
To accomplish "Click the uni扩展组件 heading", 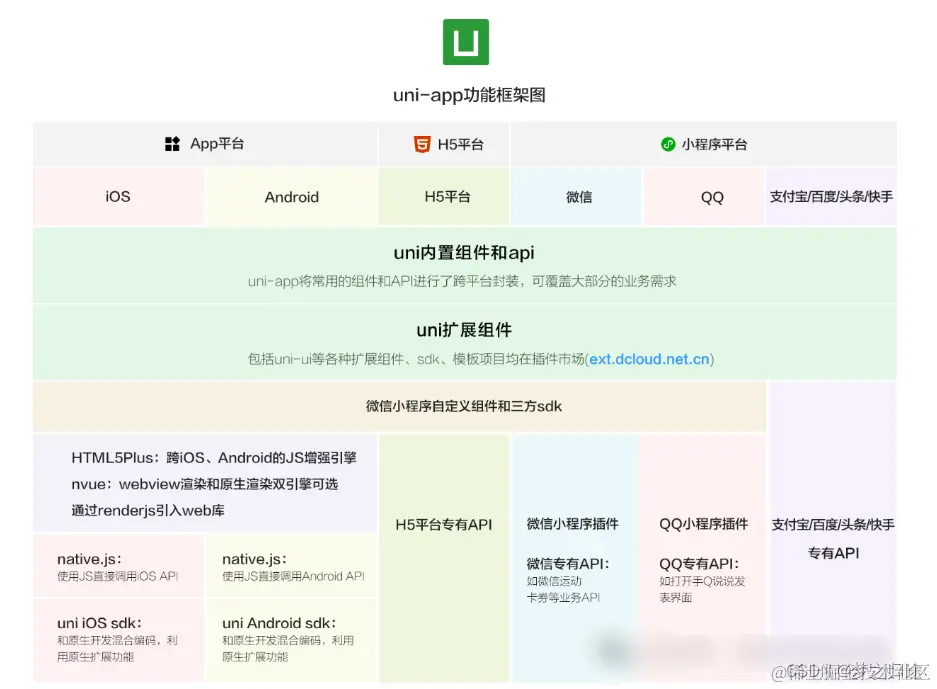I will (464, 330).
